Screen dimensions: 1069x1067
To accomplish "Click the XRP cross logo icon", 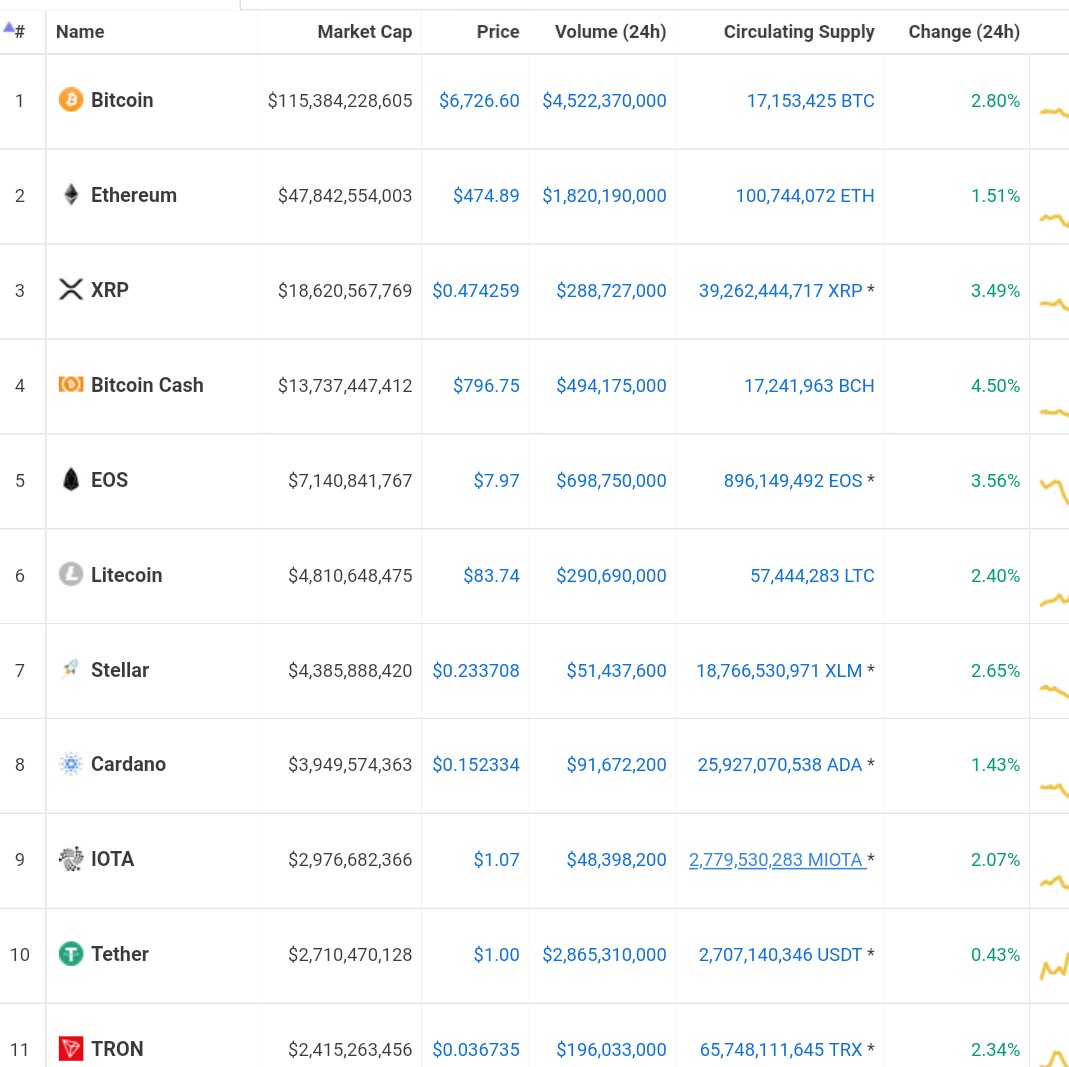I will point(71,290).
